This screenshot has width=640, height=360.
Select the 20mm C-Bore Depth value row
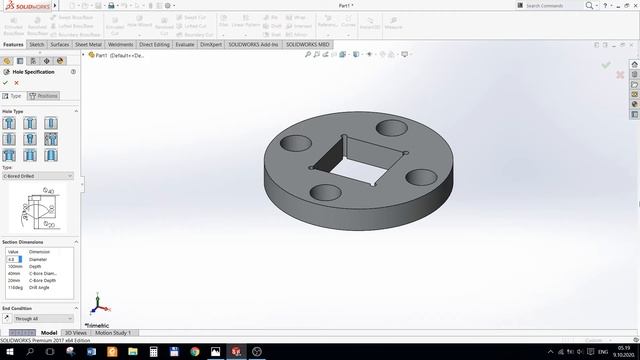point(39,280)
